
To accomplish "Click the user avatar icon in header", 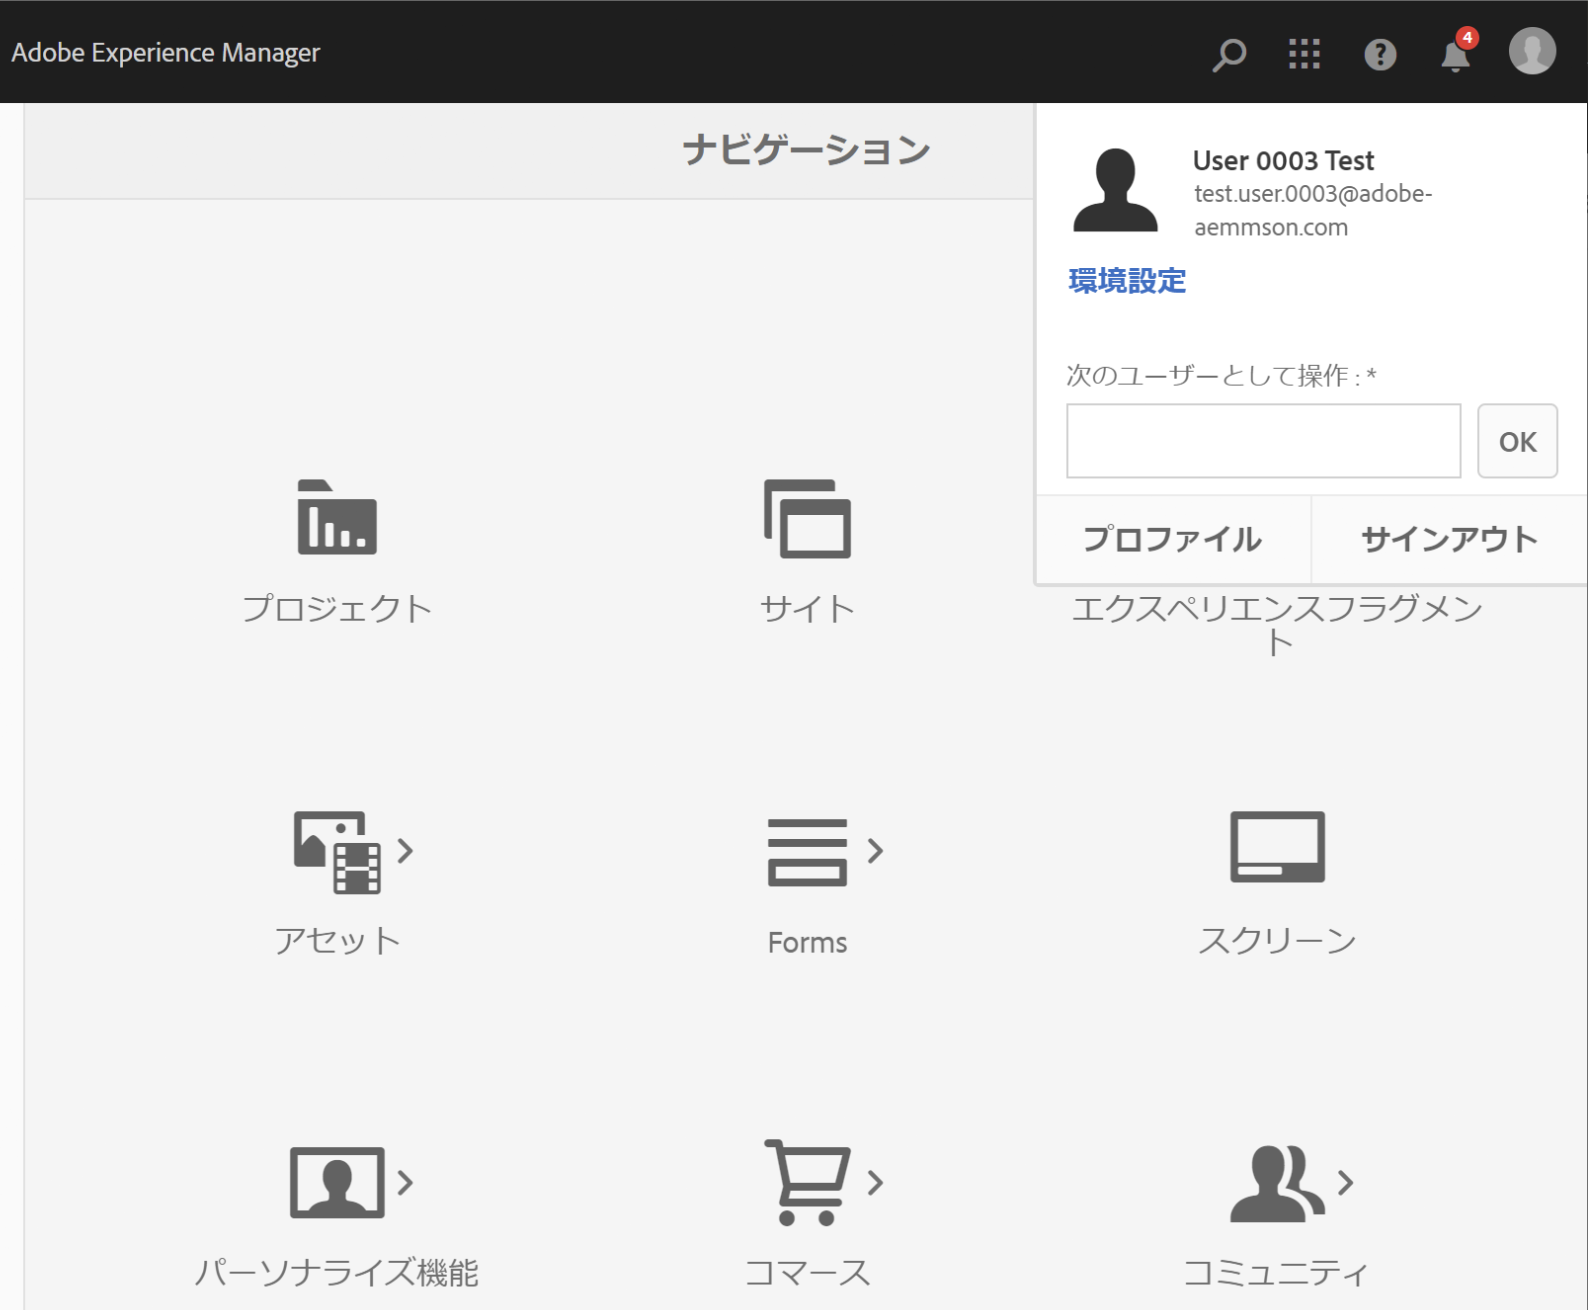I will [x=1532, y=51].
